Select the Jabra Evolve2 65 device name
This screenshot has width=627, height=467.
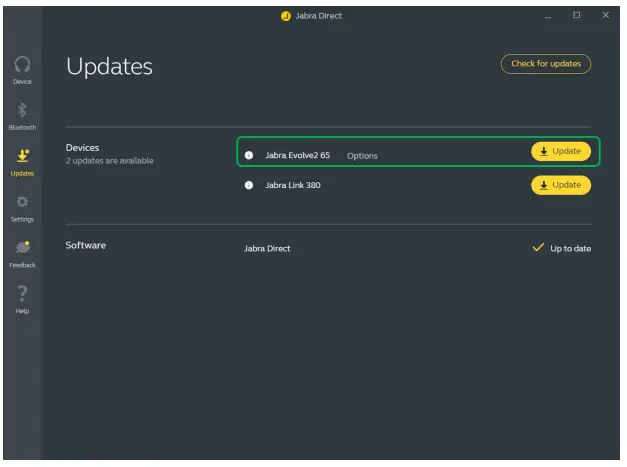tap(297, 155)
